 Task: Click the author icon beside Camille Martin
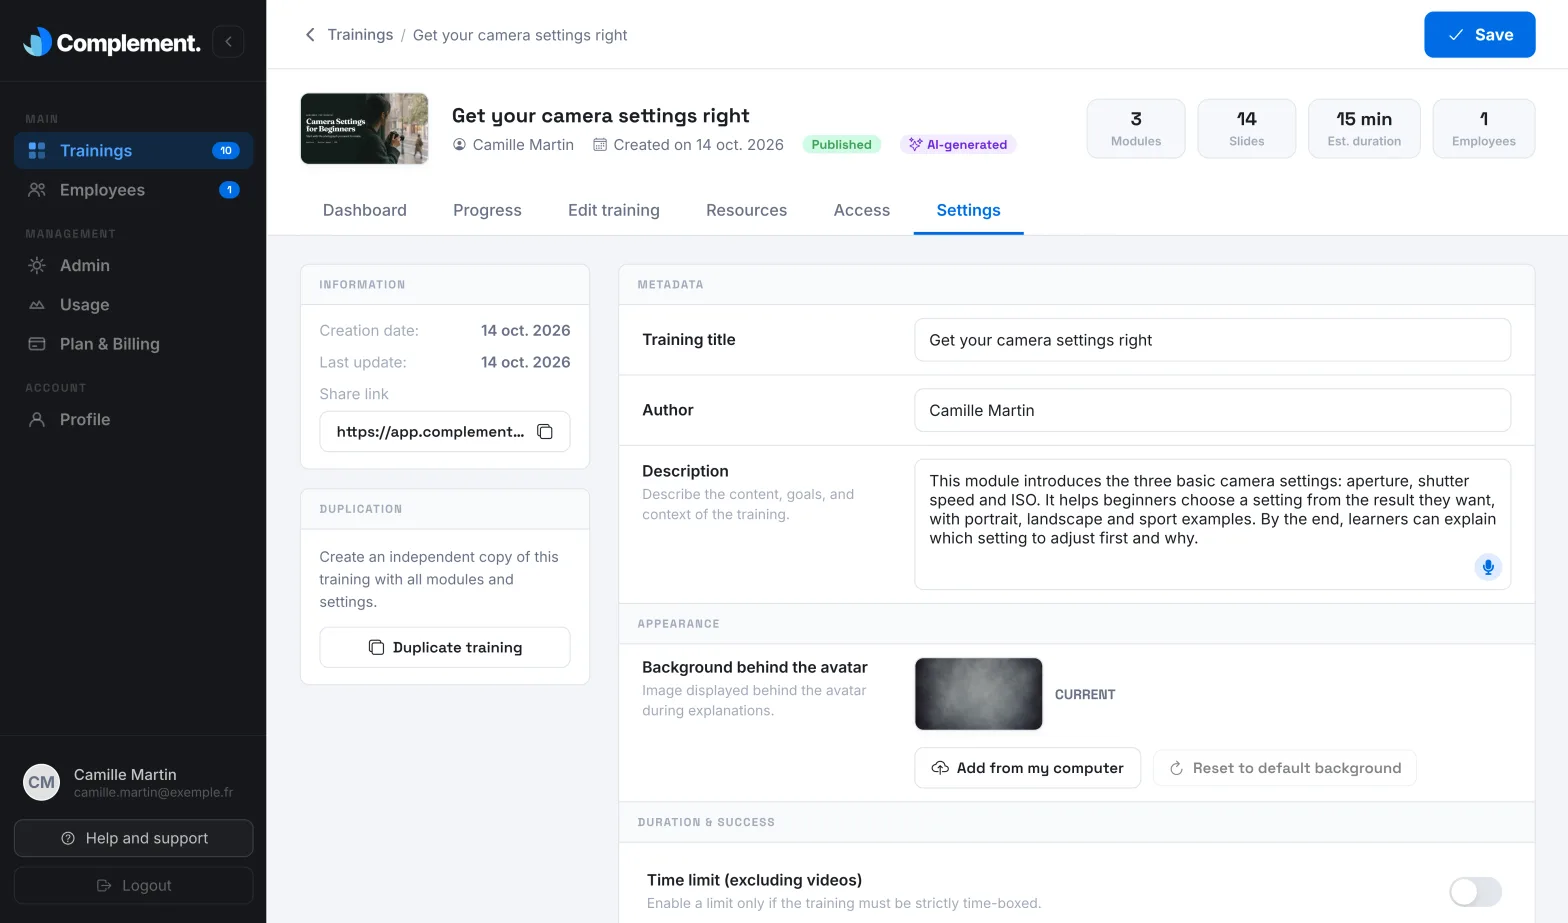(x=459, y=145)
